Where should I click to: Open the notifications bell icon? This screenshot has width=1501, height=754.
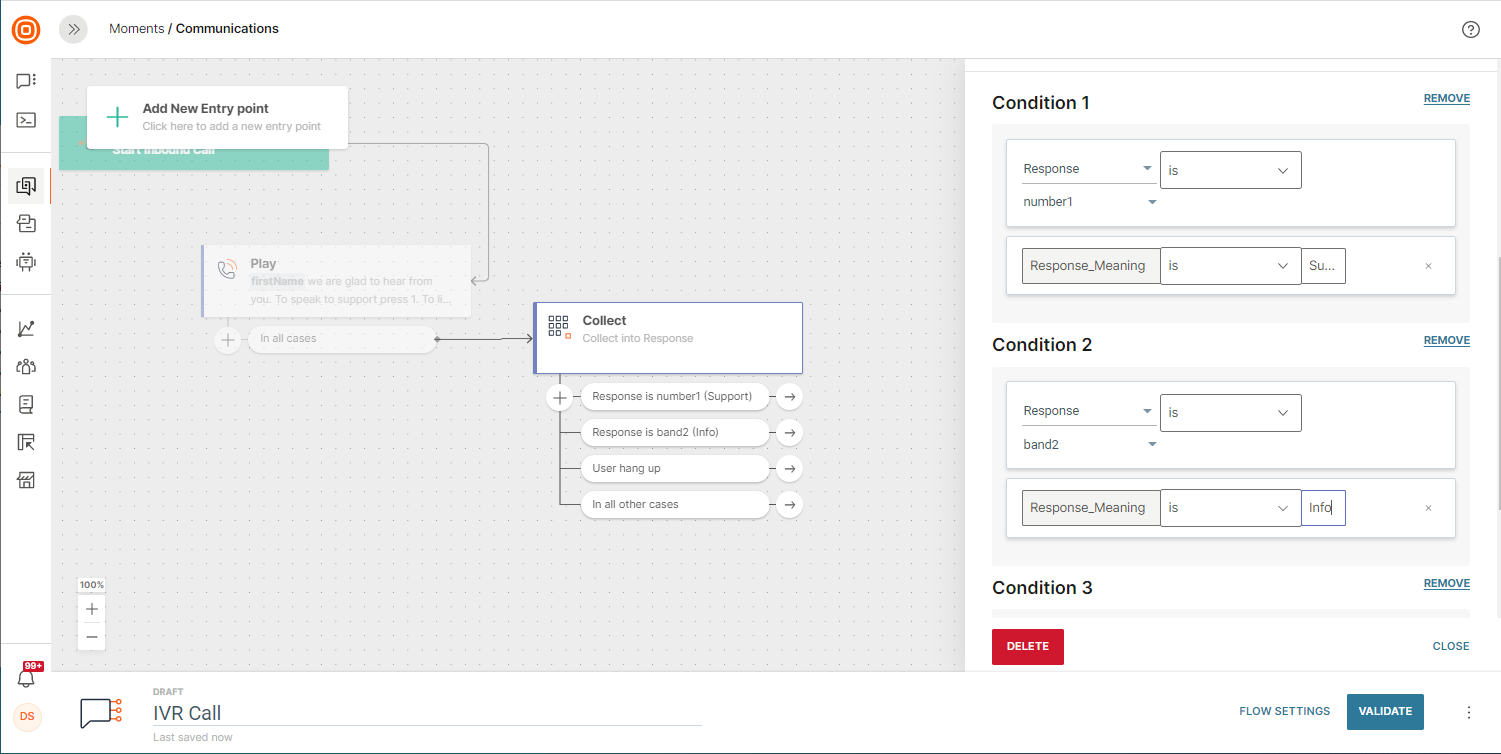click(27, 678)
